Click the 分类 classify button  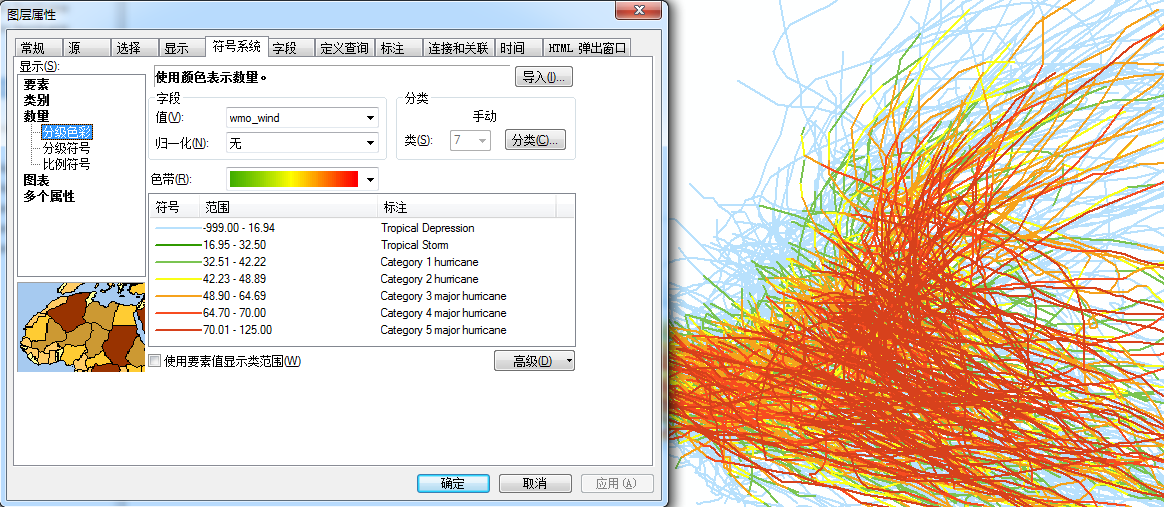coord(535,140)
